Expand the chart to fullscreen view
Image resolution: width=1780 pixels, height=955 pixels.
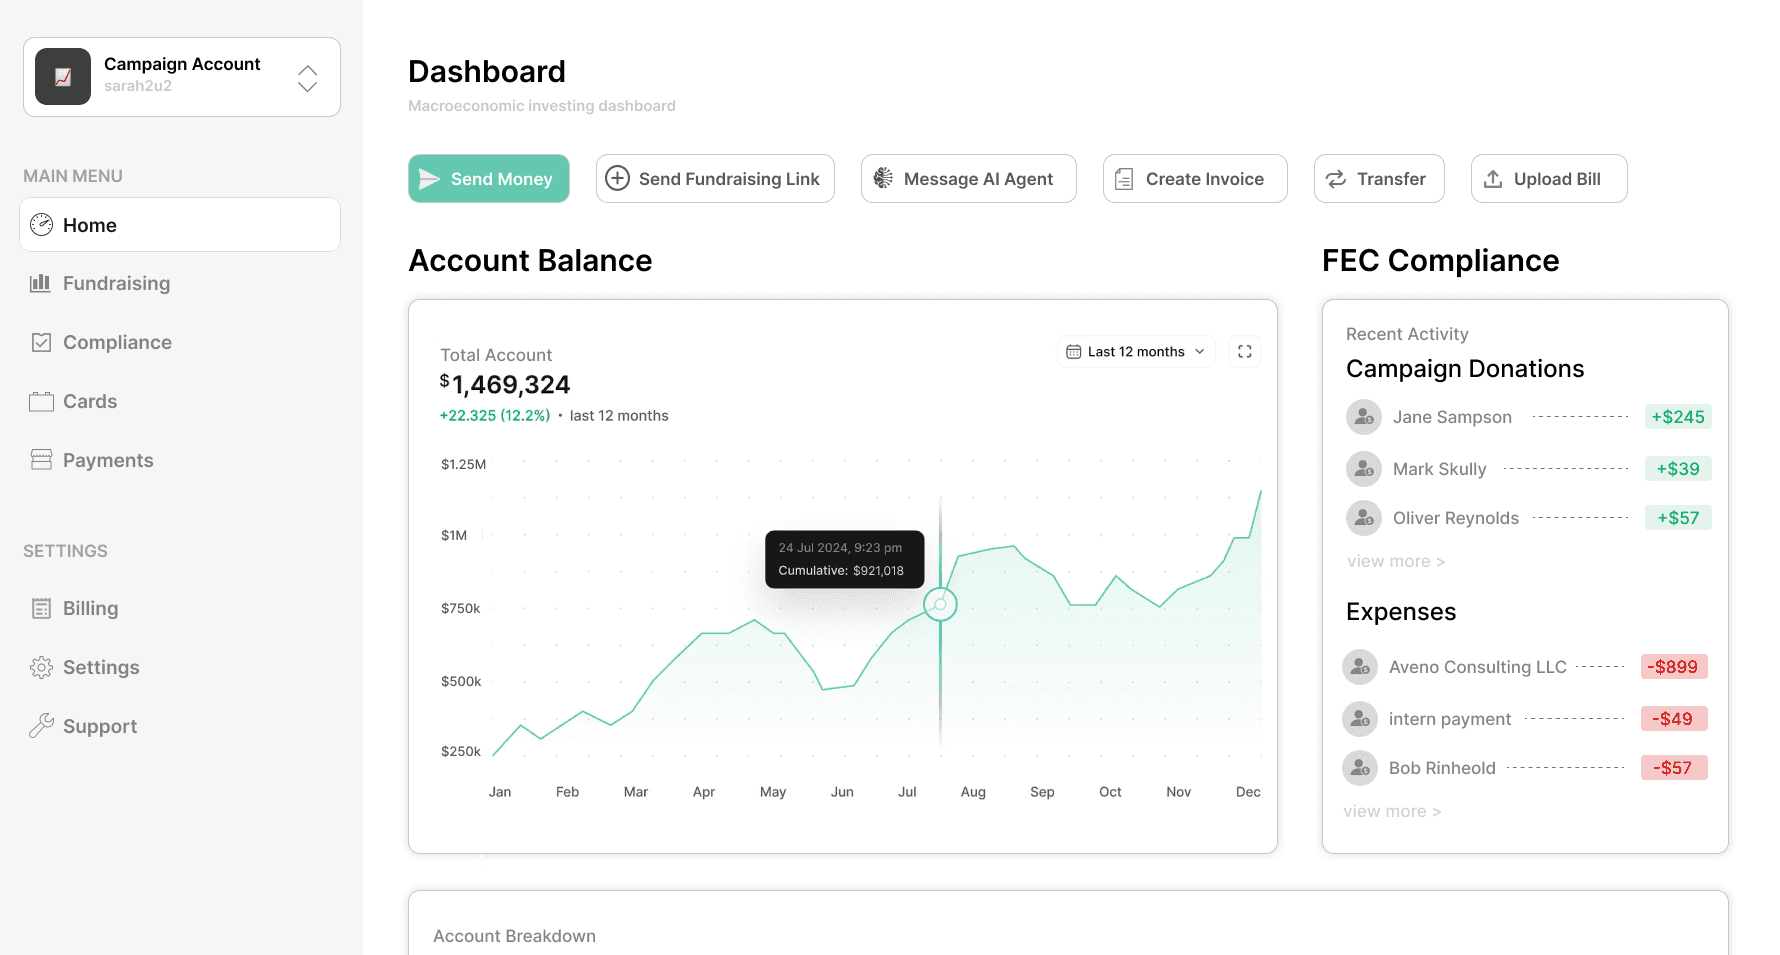[x=1244, y=351]
